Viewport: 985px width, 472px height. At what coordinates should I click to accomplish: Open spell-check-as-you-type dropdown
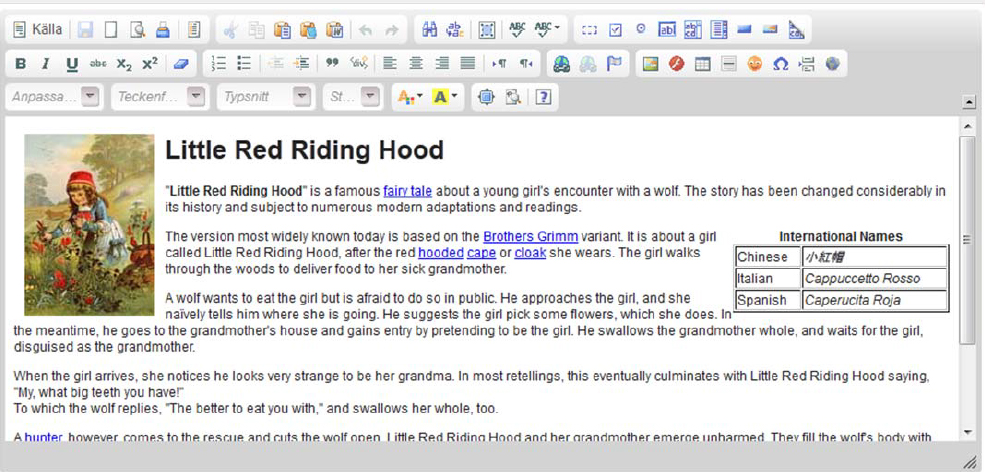point(547,30)
